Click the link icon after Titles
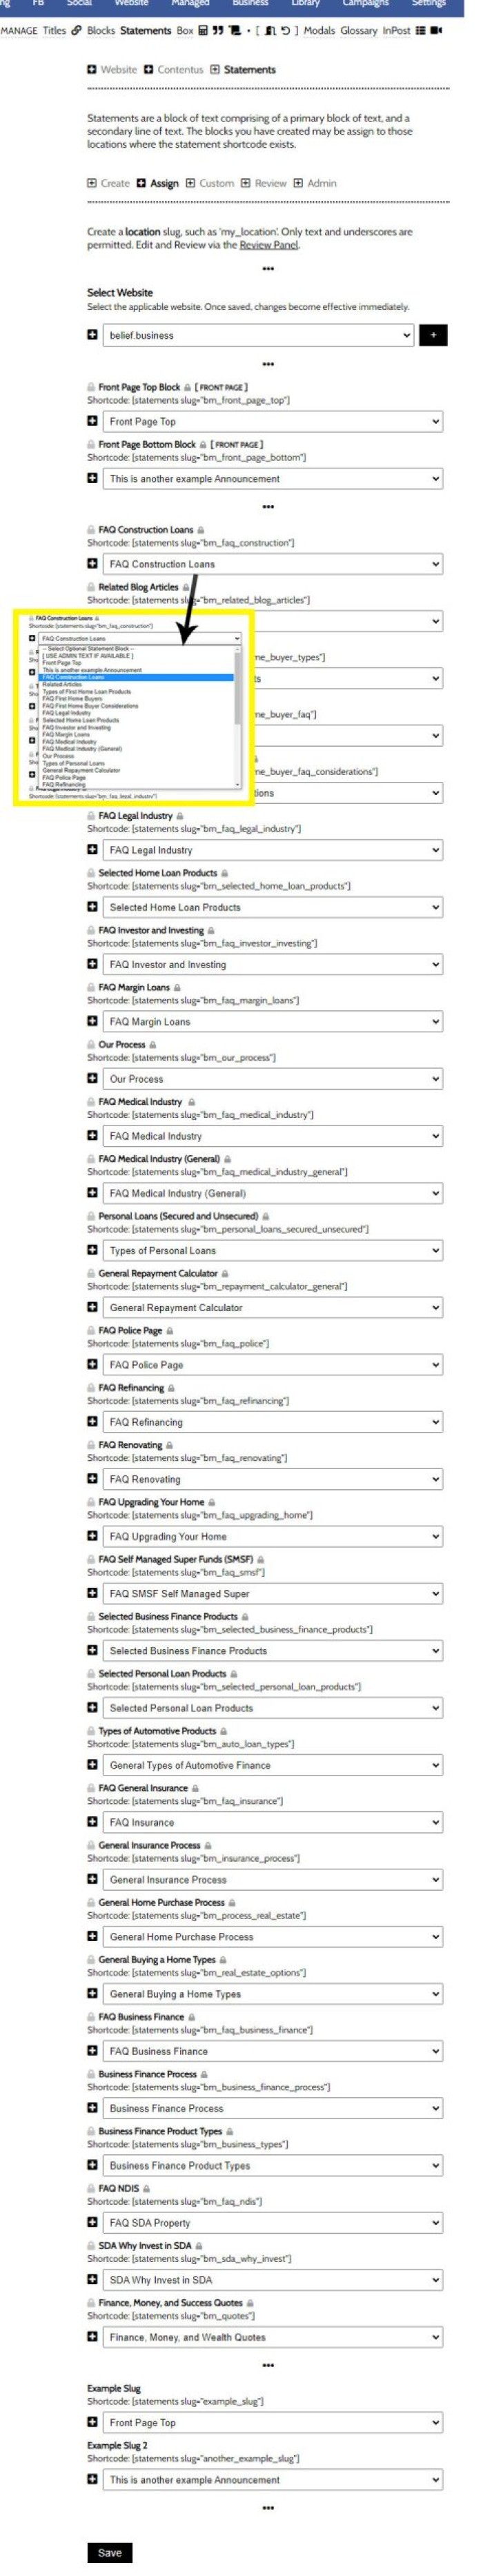Image resolution: width=483 pixels, height=2576 pixels. 77,31
